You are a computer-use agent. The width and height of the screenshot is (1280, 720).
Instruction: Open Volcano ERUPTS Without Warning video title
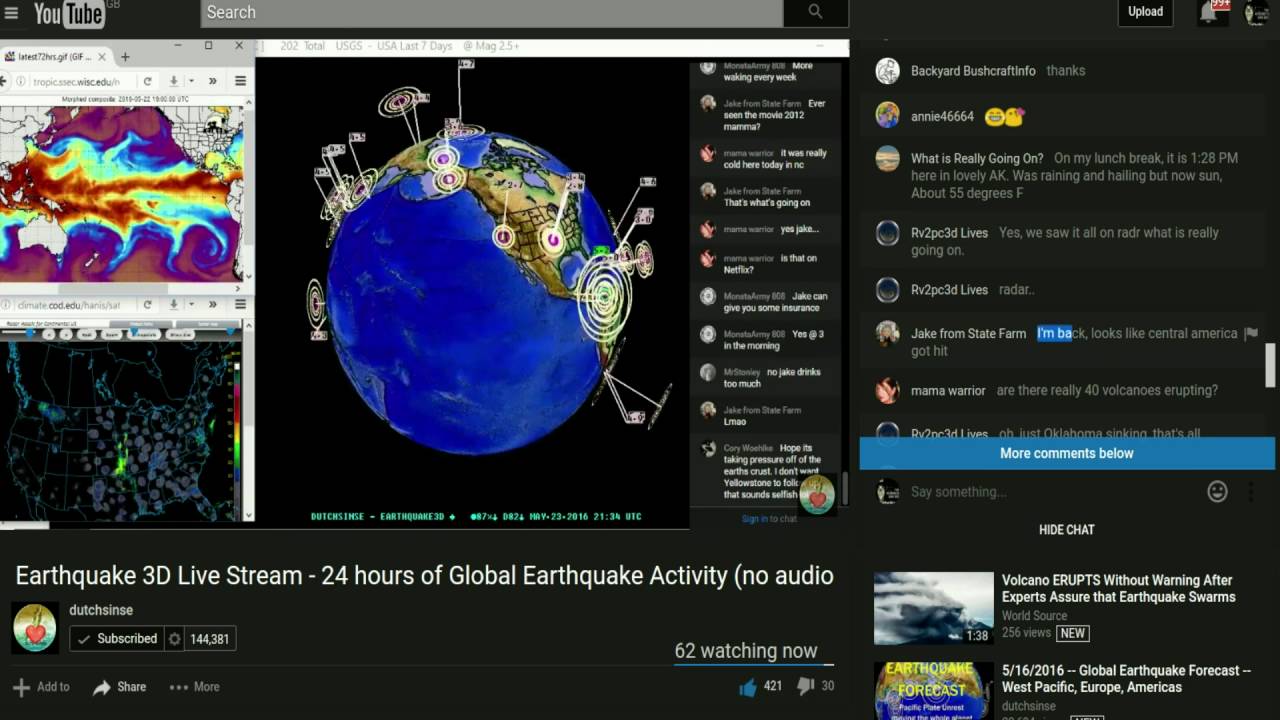[1119, 588]
